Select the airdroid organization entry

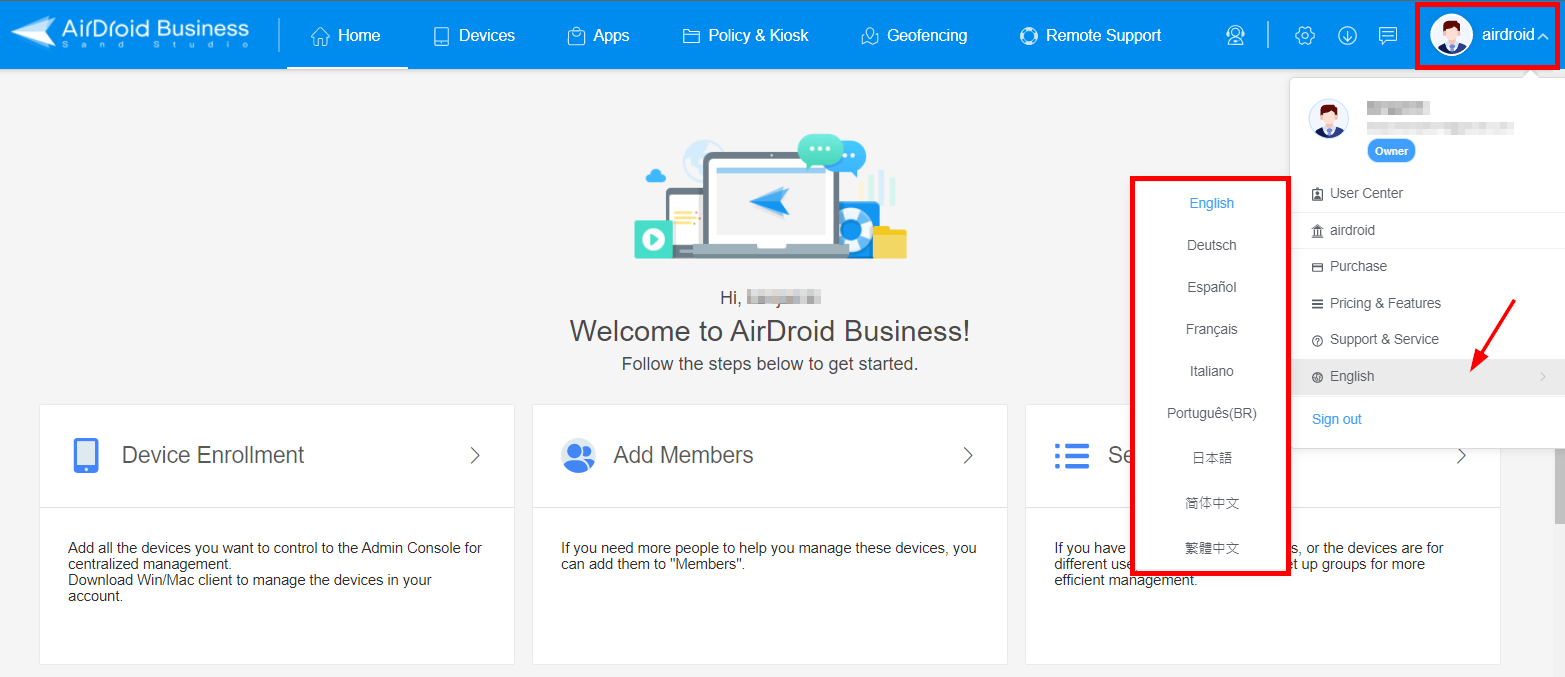click(x=1428, y=230)
